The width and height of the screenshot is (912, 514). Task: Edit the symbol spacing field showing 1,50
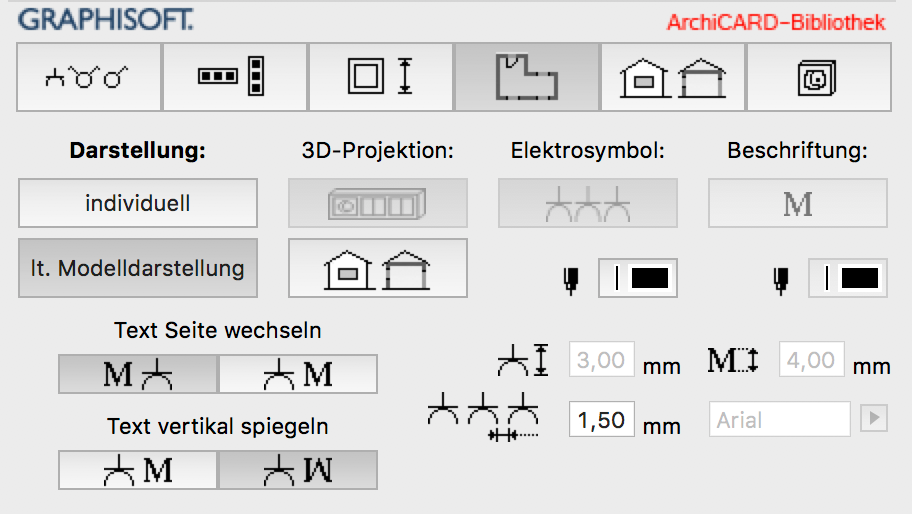point(601,419)
